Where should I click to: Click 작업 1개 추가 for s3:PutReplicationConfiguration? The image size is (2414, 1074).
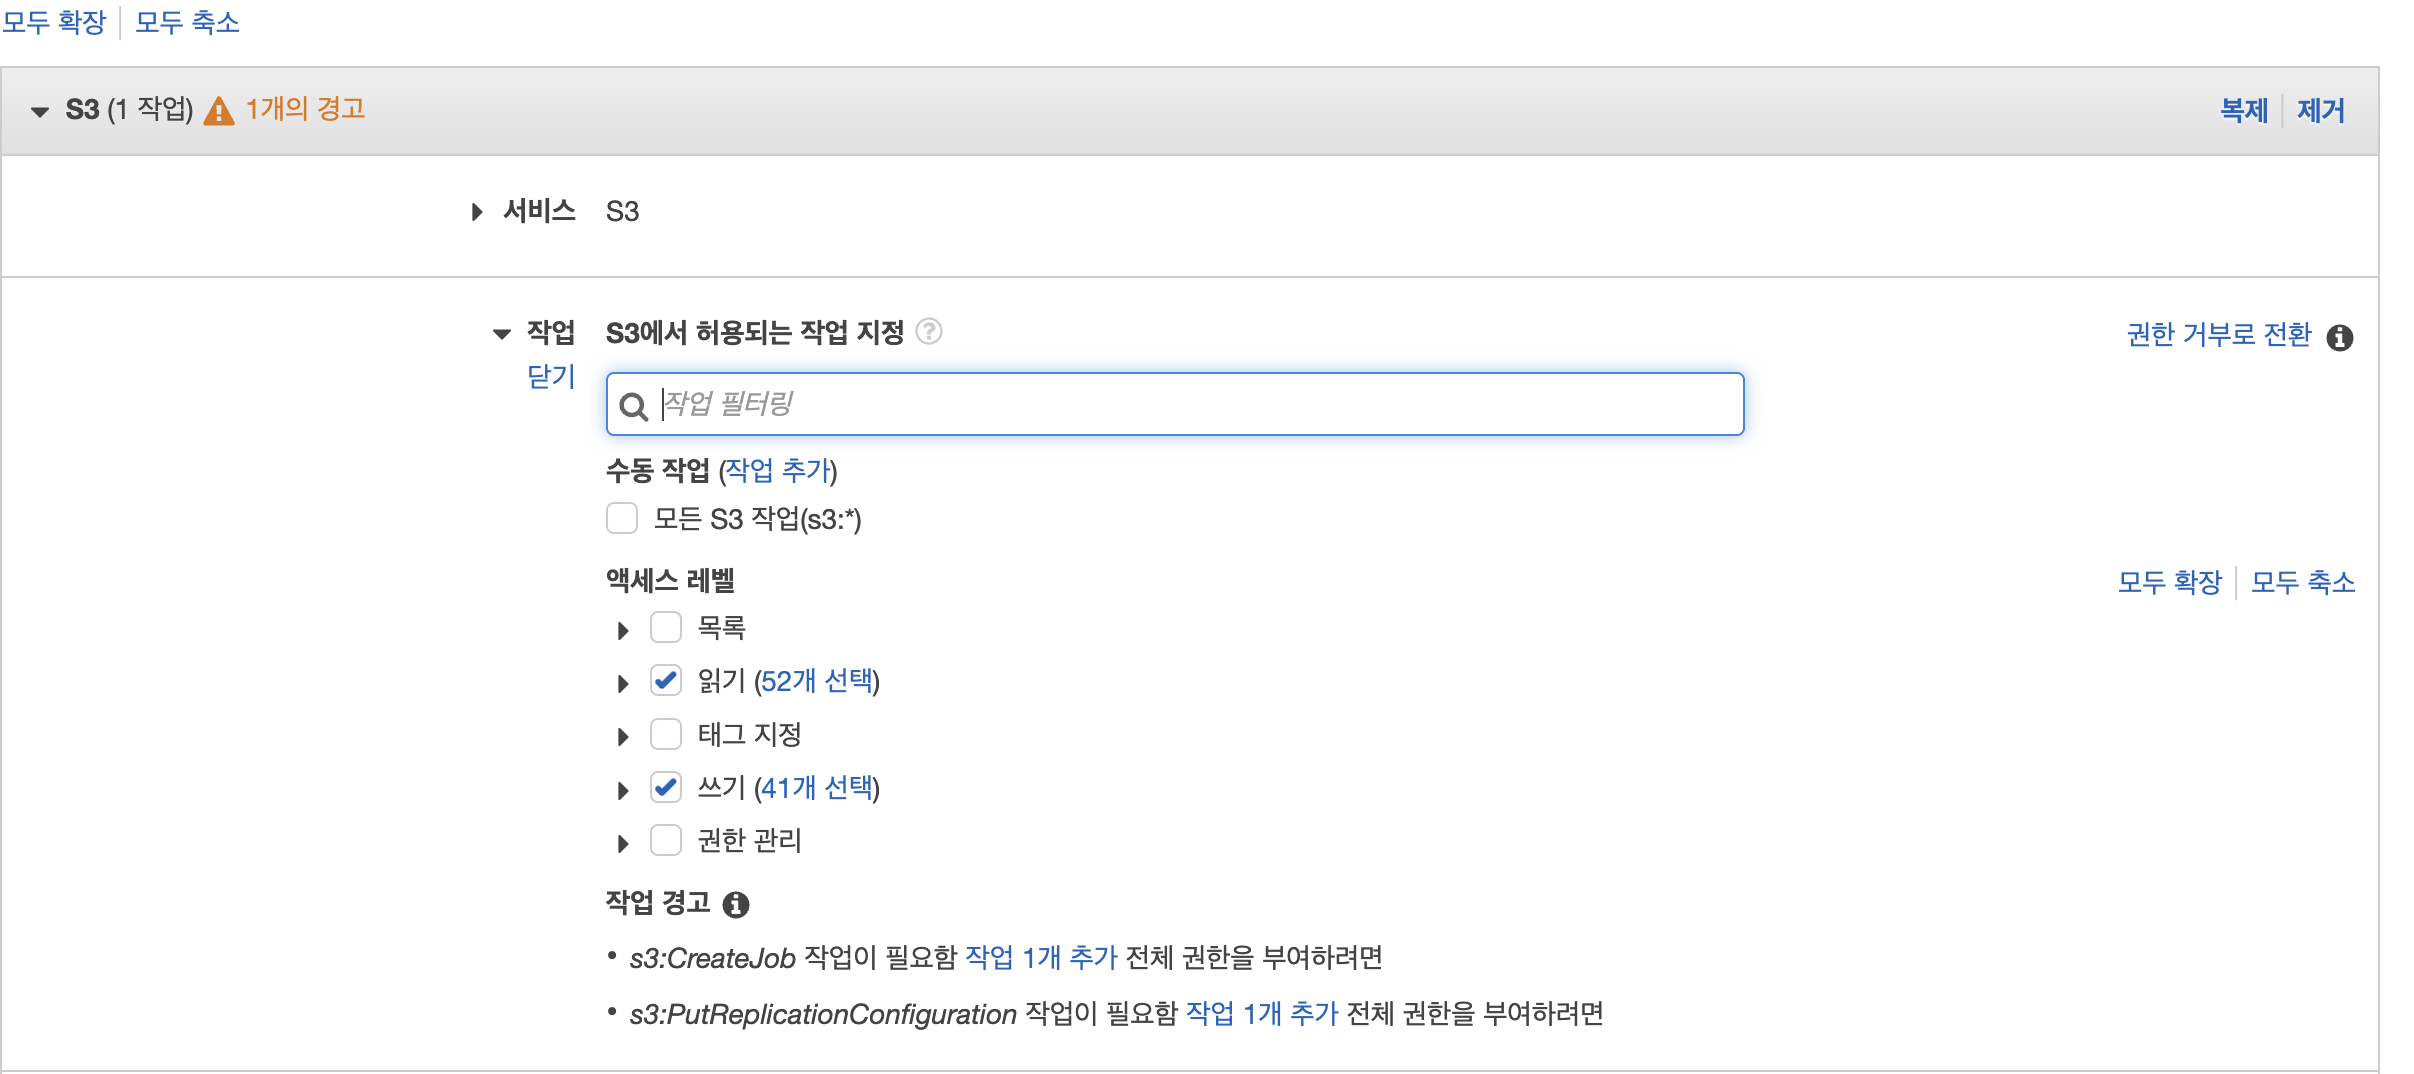(1262, 1014)
